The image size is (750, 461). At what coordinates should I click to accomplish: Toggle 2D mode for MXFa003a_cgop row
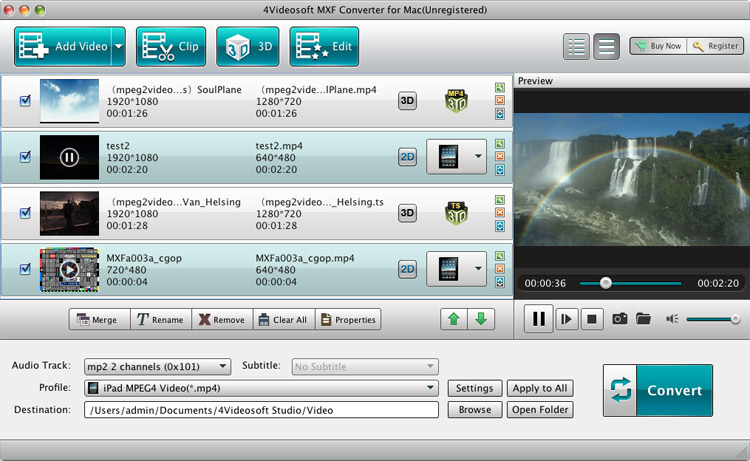click(x=407, y=269)
